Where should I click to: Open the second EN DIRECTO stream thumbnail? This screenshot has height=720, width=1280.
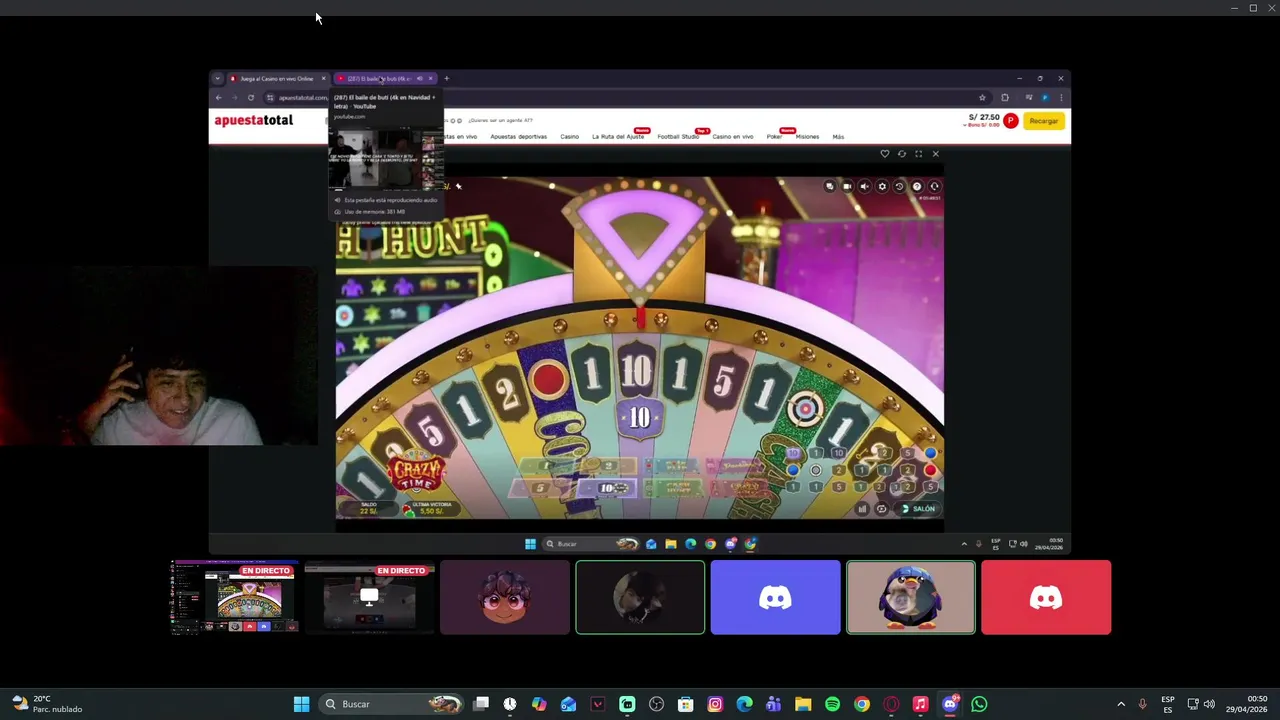[370, 597]
